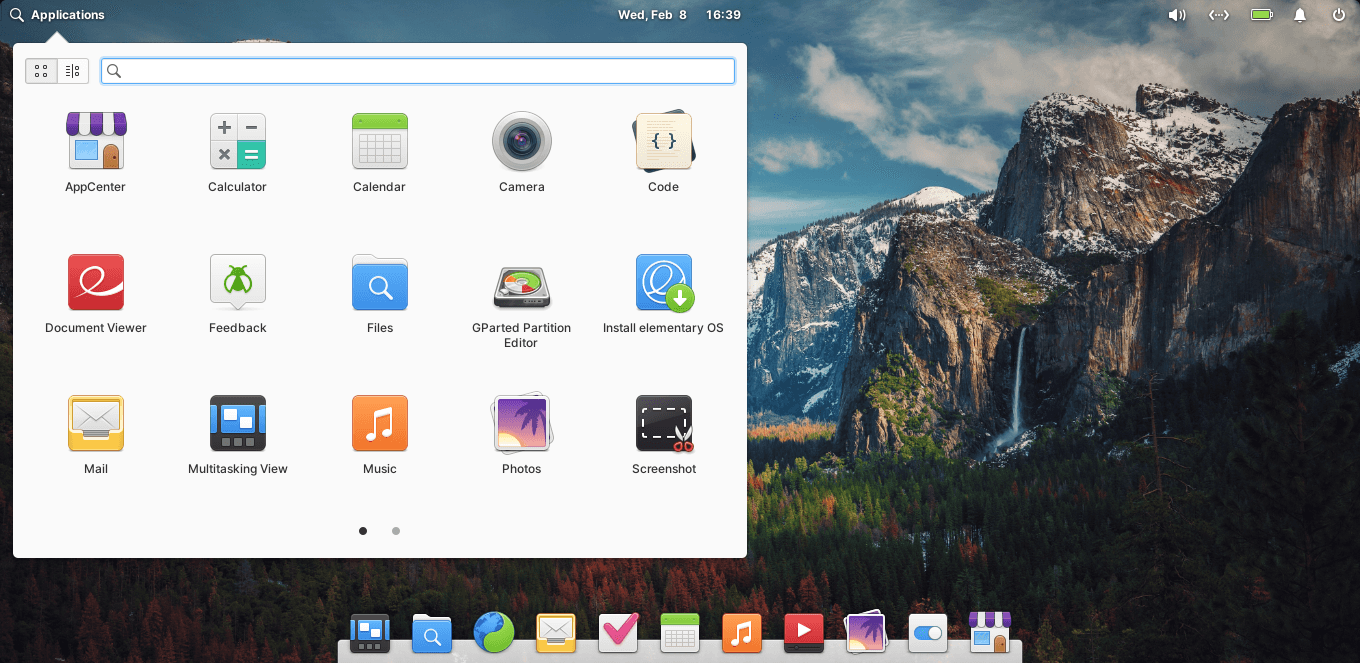This screenshot has width=1360, height=663.
Task: Launch Music from the applications grid
Action: 380,435
